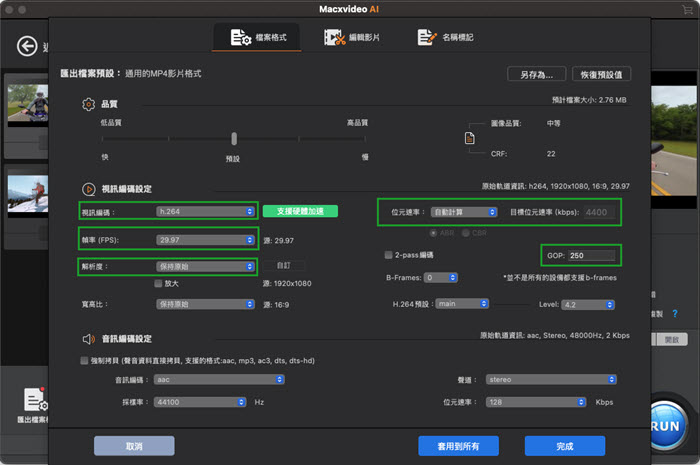Click the quality gear icon

(x=88, y=104)
